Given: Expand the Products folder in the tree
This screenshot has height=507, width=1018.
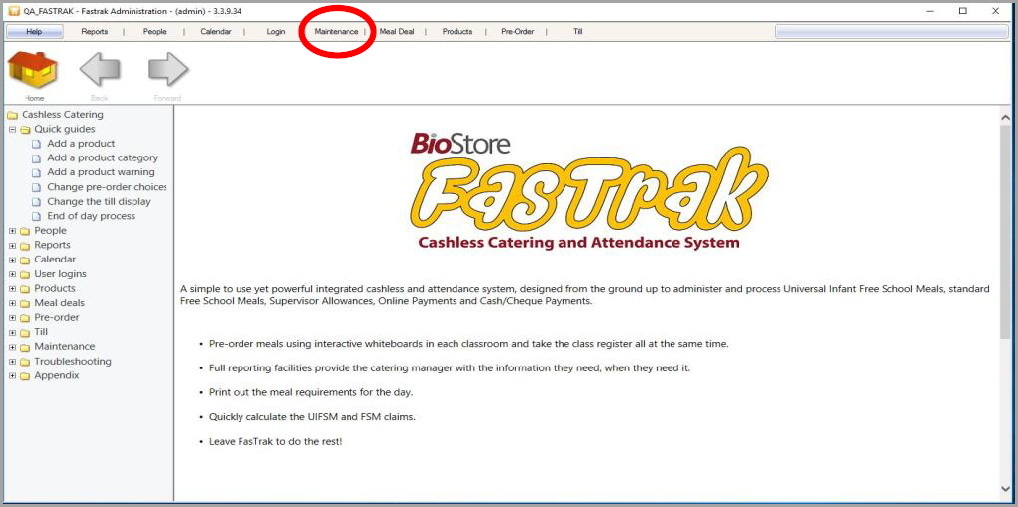Looking at the screenshot, I should pos(12,289).
